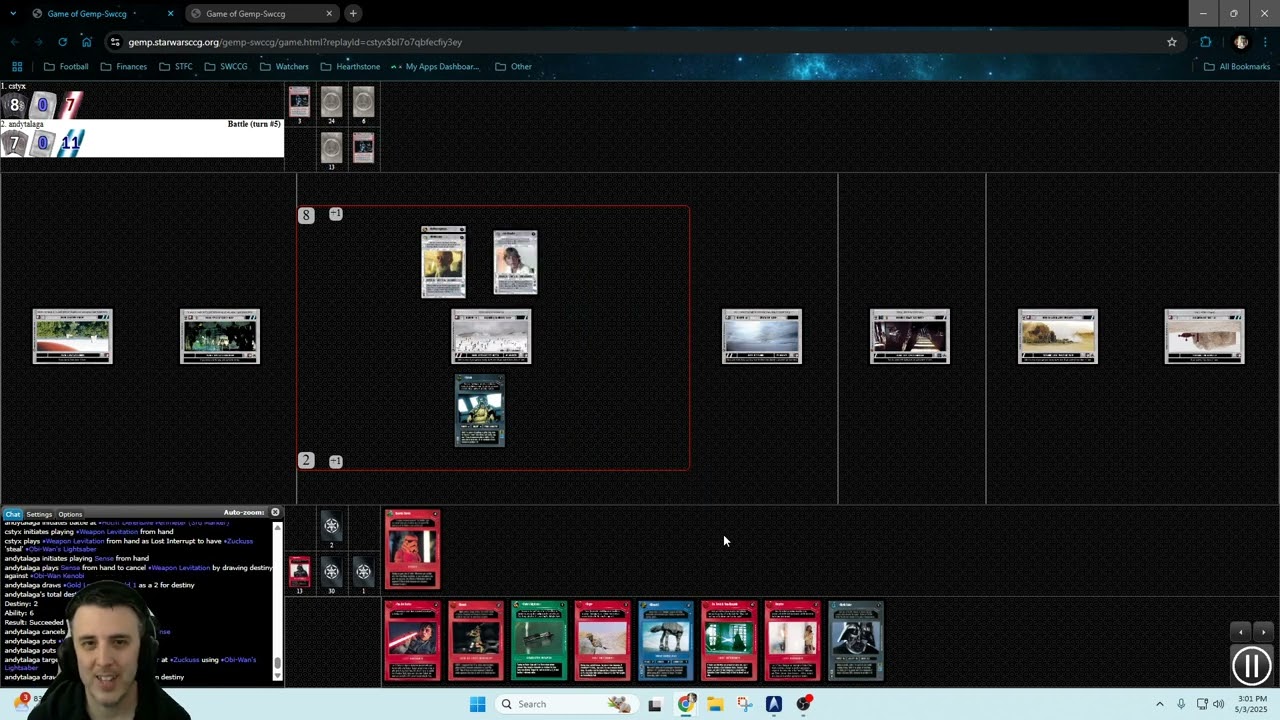Click the Obi-Wan Kenobi link in chat
This screenshot has height=720, width=1280.
(58, 576)
